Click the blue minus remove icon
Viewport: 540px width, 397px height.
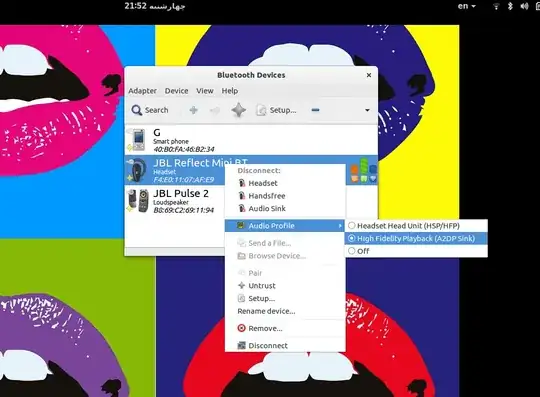[315, 110]
